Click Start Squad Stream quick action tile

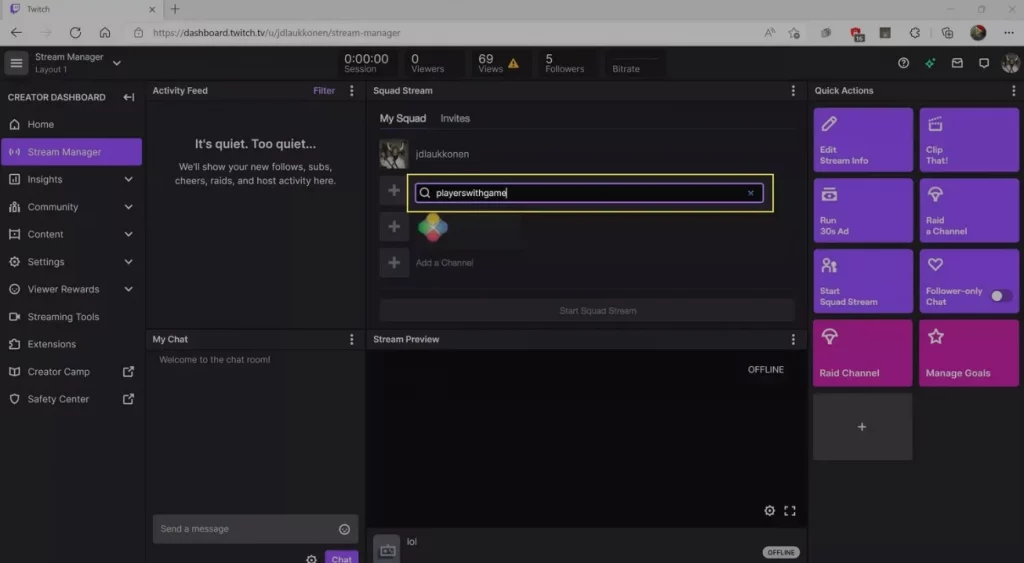(x=863, y=281)
